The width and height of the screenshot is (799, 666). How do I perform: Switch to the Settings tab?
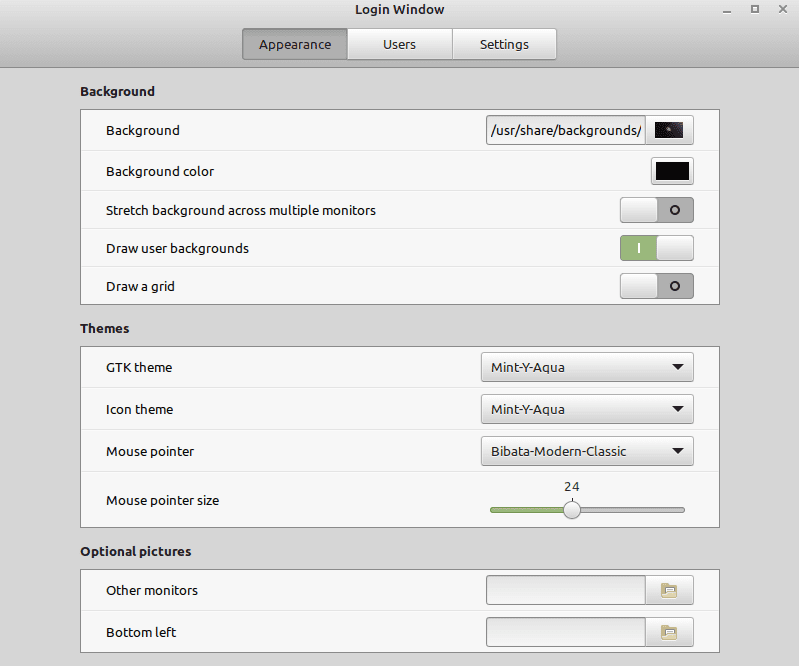(504, 44)
